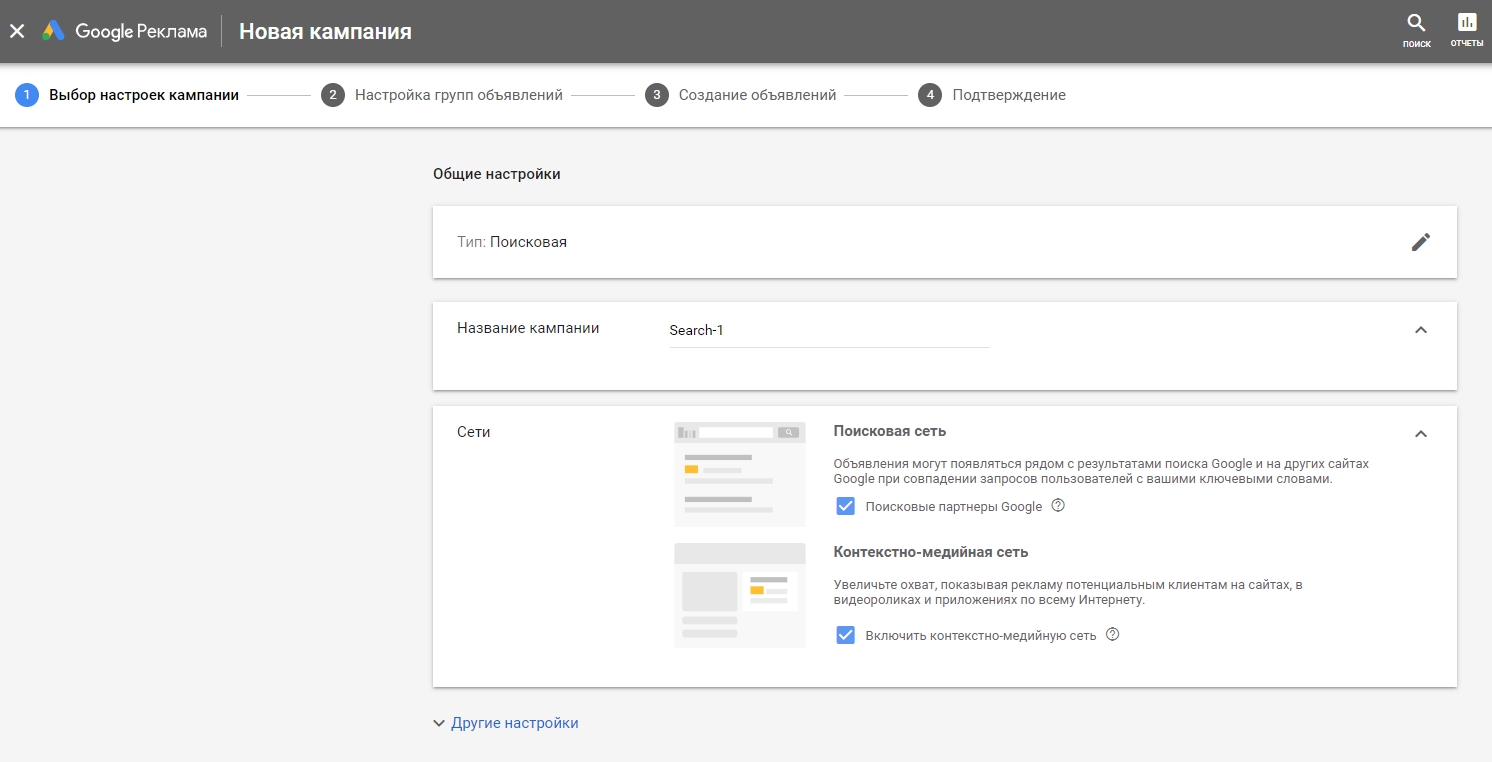This screenshot has height=762, width=1492.
Task: Click the Поисковая сеть heading
Action: click(x=890, y=431)
